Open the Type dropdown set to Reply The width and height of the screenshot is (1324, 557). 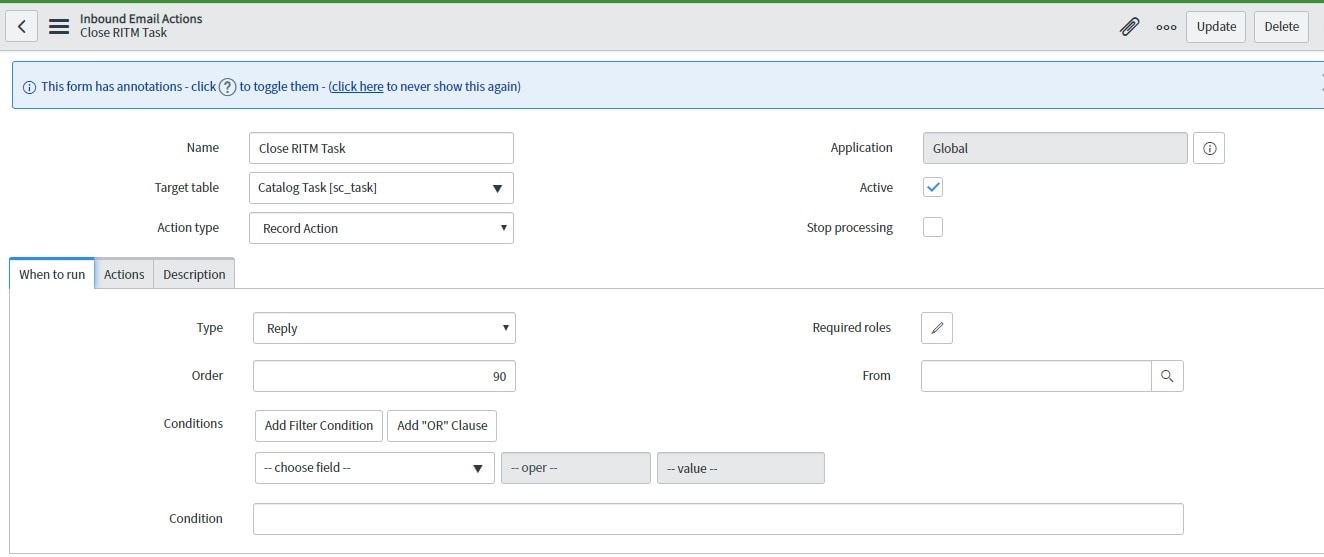(384, 328)
